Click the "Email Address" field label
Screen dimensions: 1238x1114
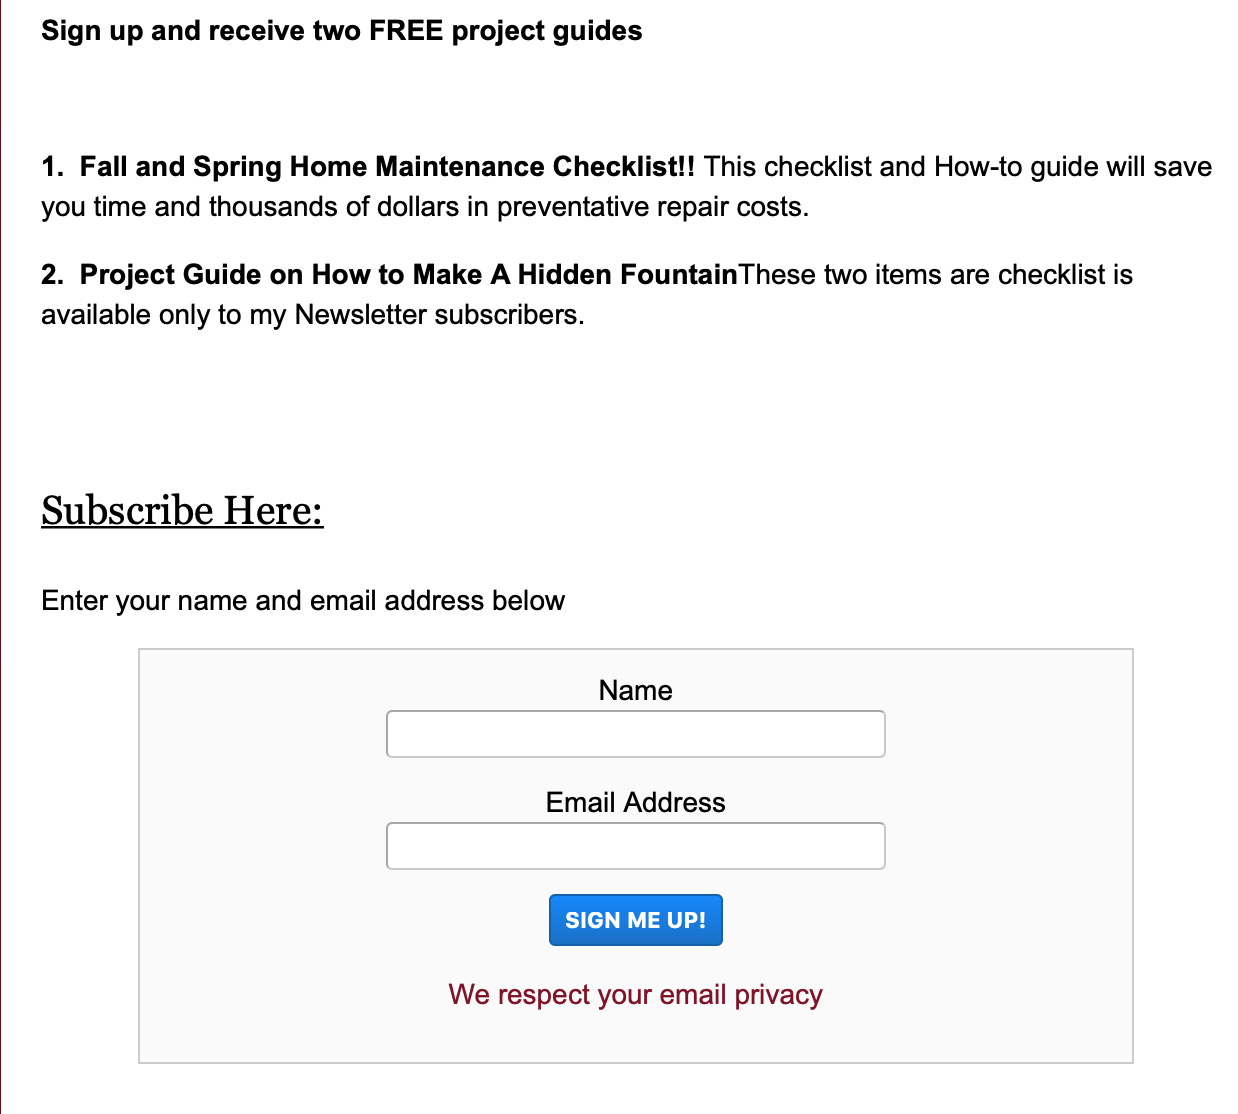tap(635, 802)
